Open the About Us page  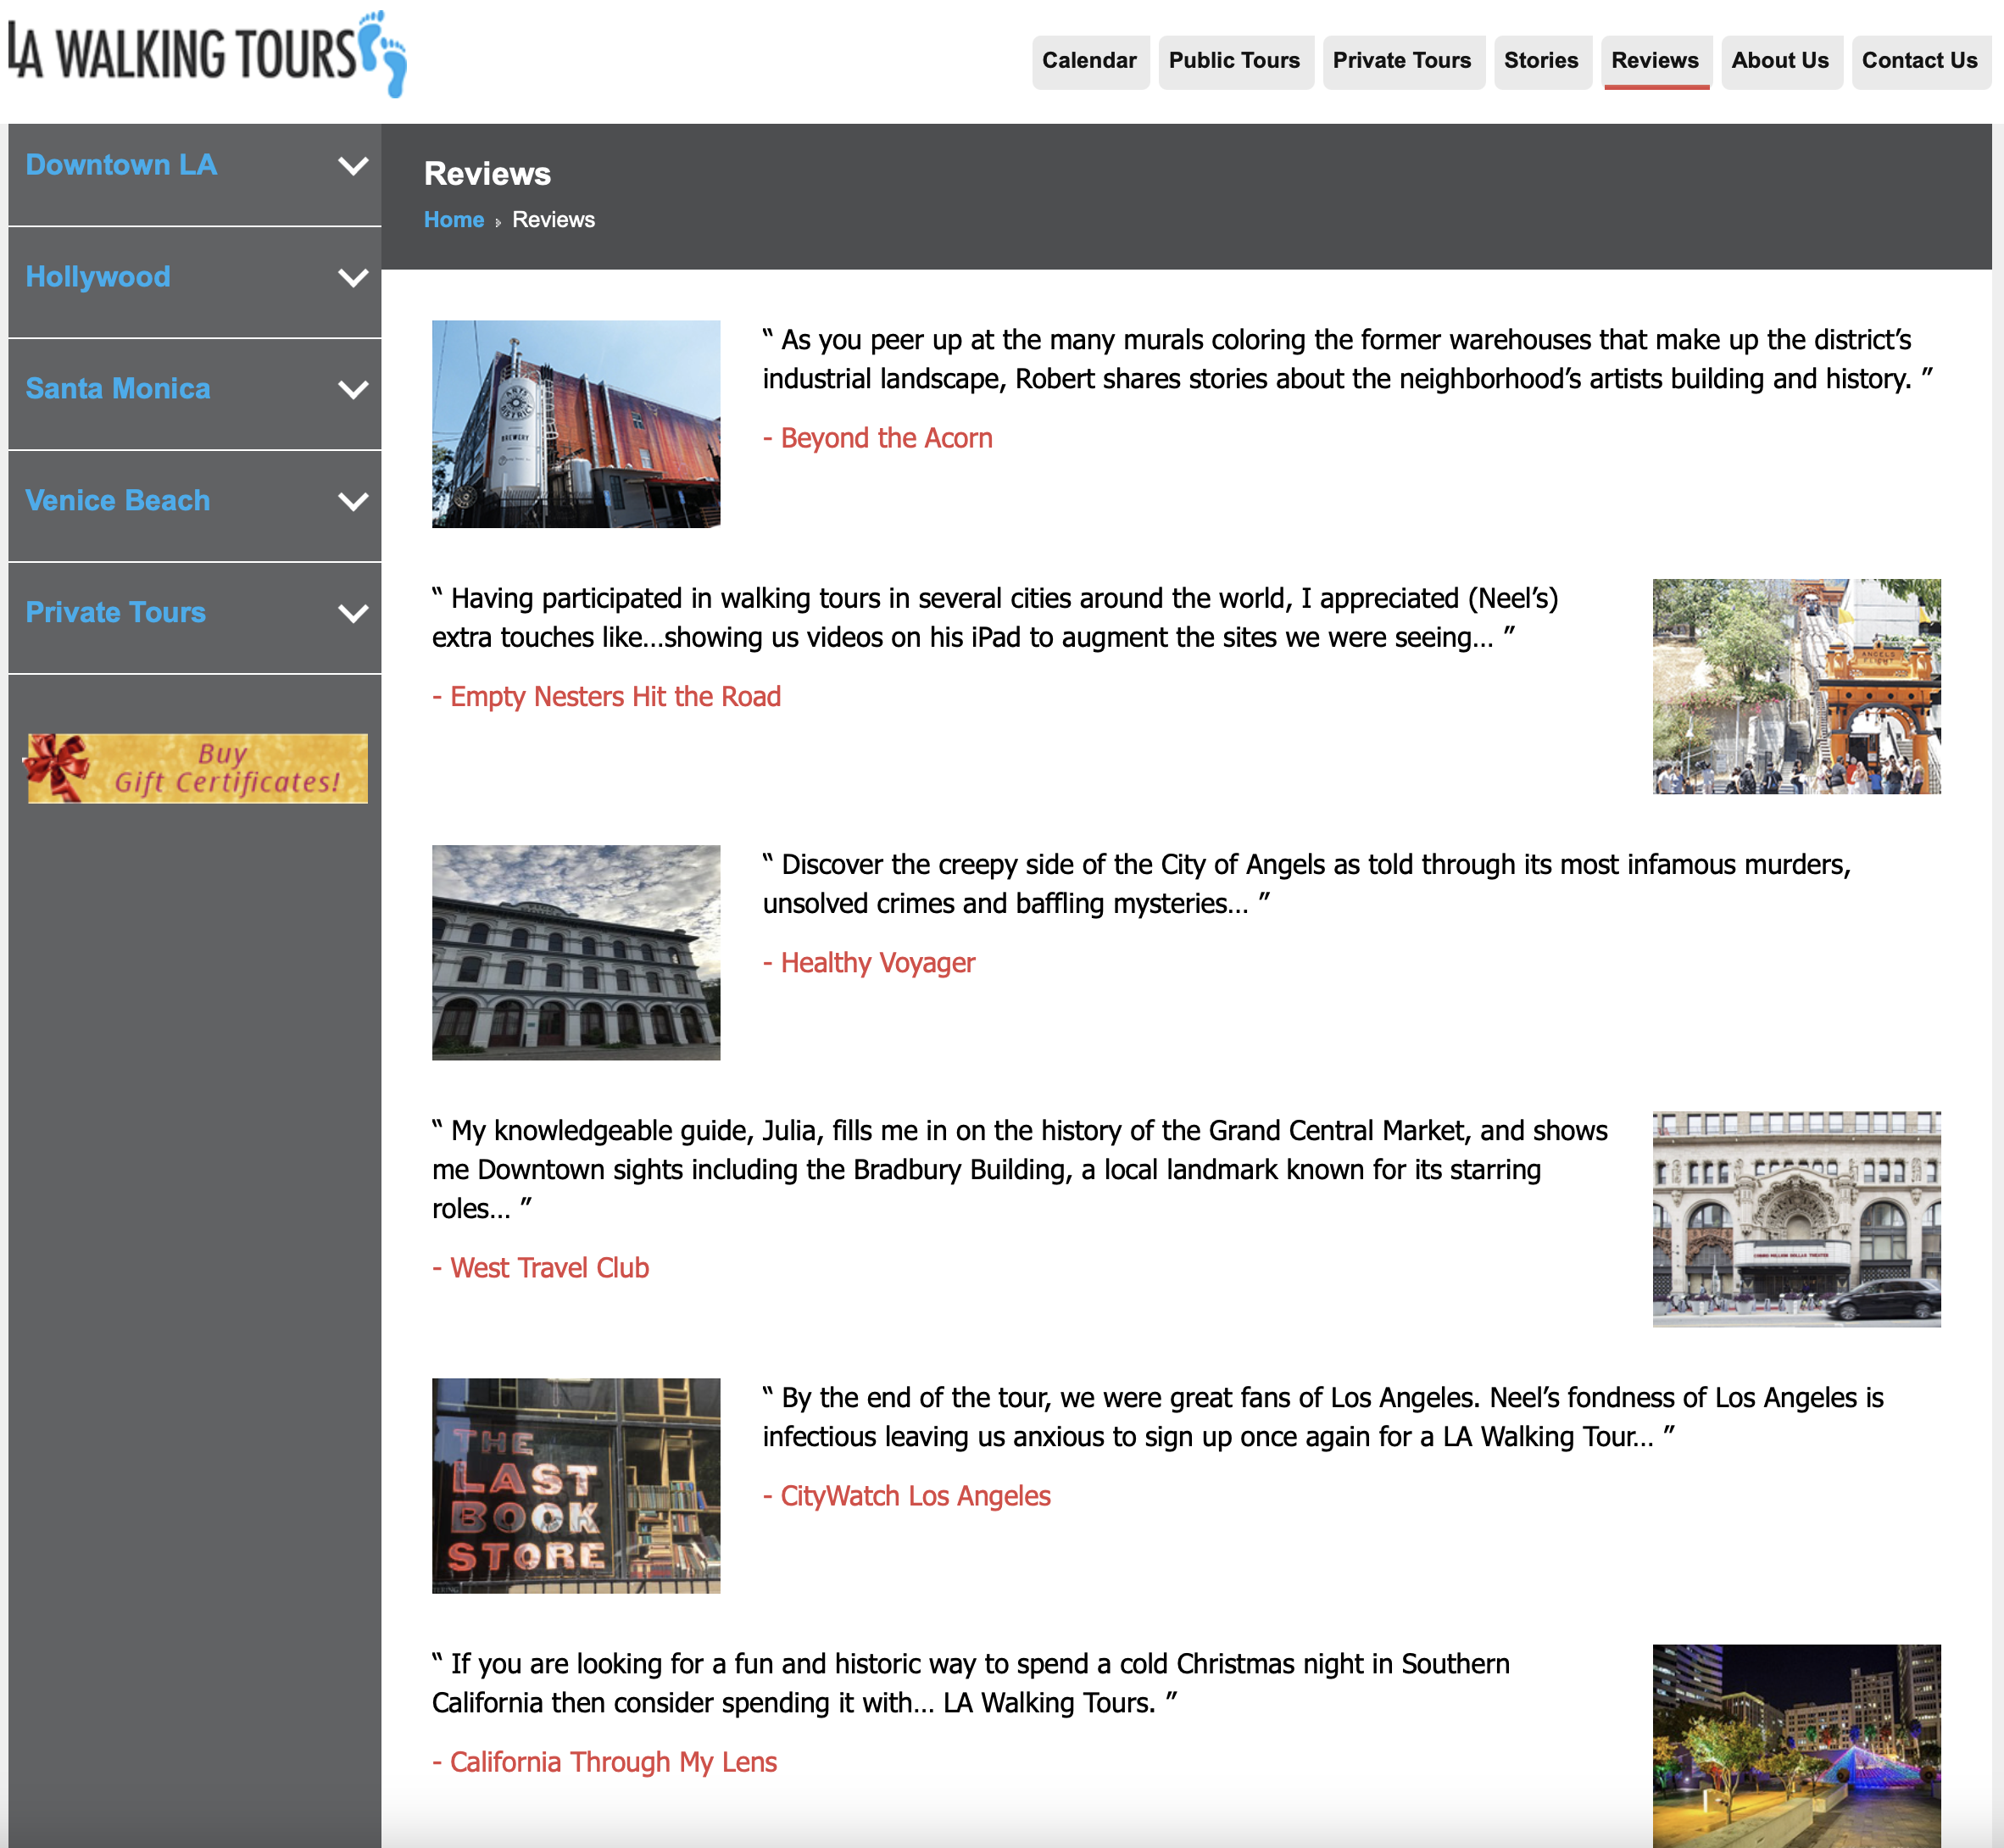[x=1780, y=61]
